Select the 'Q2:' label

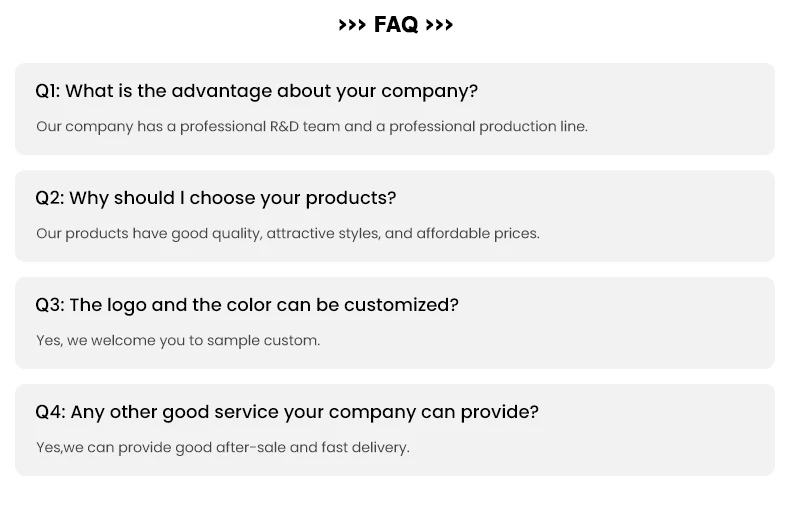coord(49,198)
